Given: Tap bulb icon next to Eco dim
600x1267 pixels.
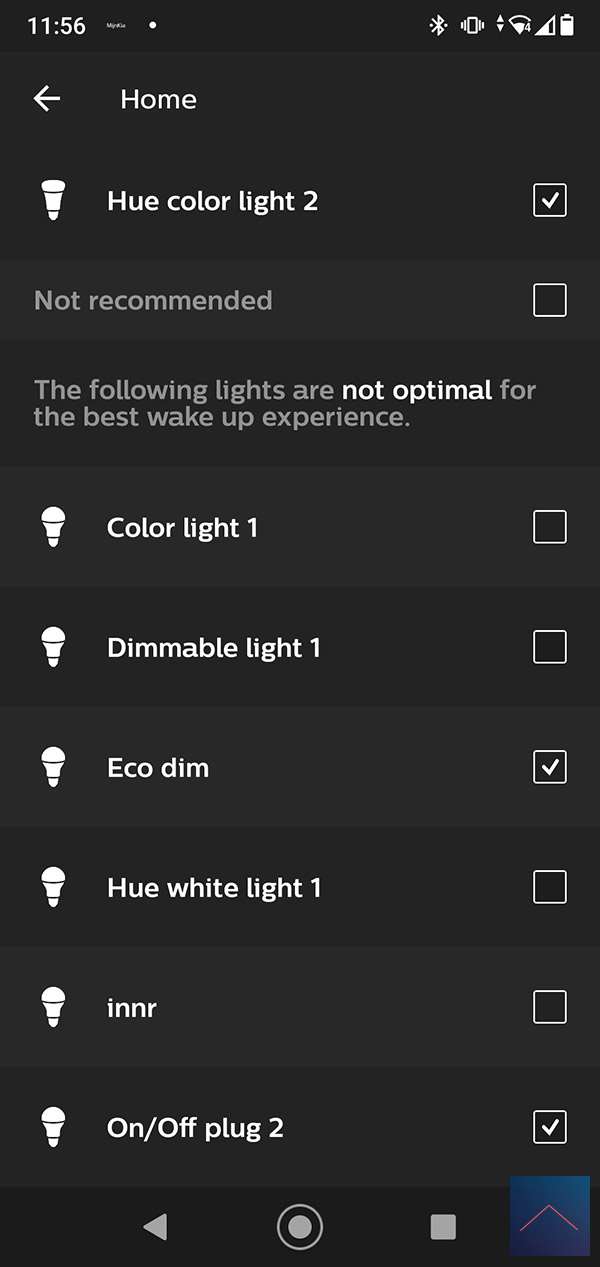Looking at the screenshot, I should click(53, 767).
